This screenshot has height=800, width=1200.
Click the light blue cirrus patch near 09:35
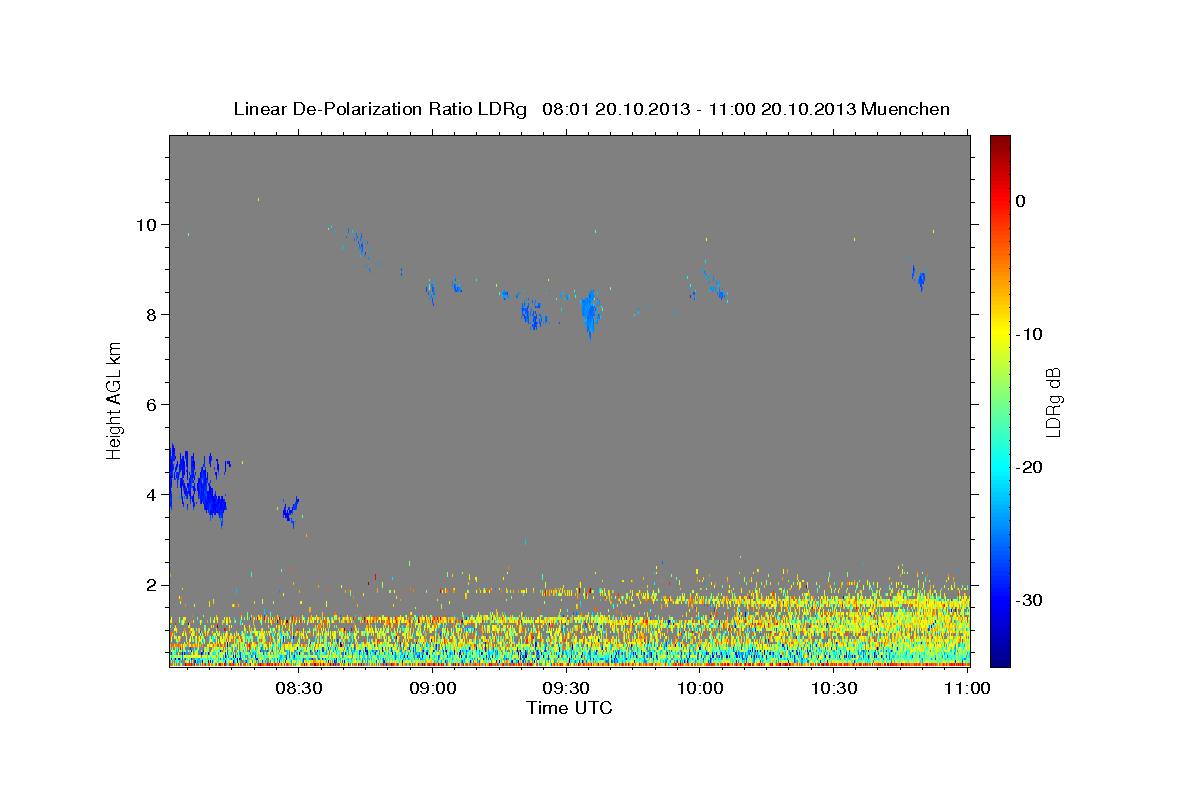point(590,314)
